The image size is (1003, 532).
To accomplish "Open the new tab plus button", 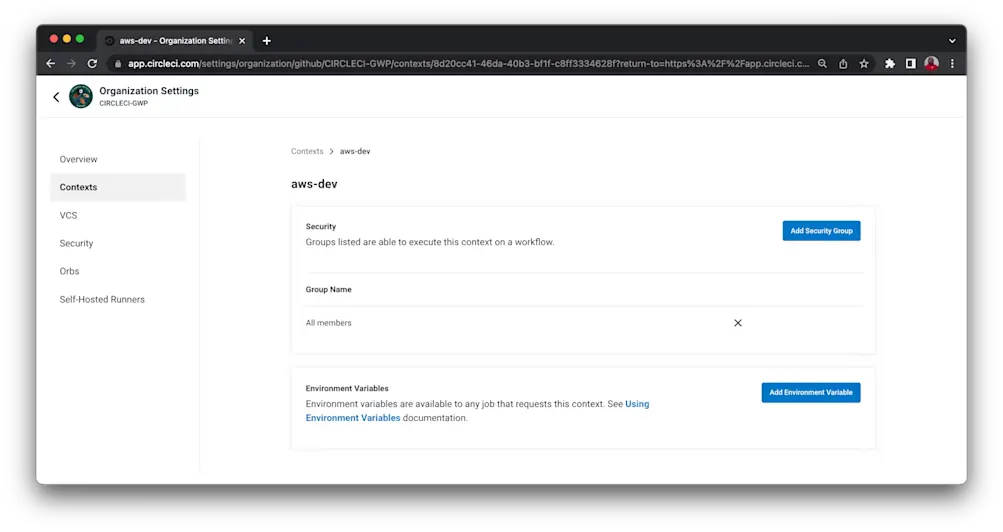I will click(x=267, y=41).
